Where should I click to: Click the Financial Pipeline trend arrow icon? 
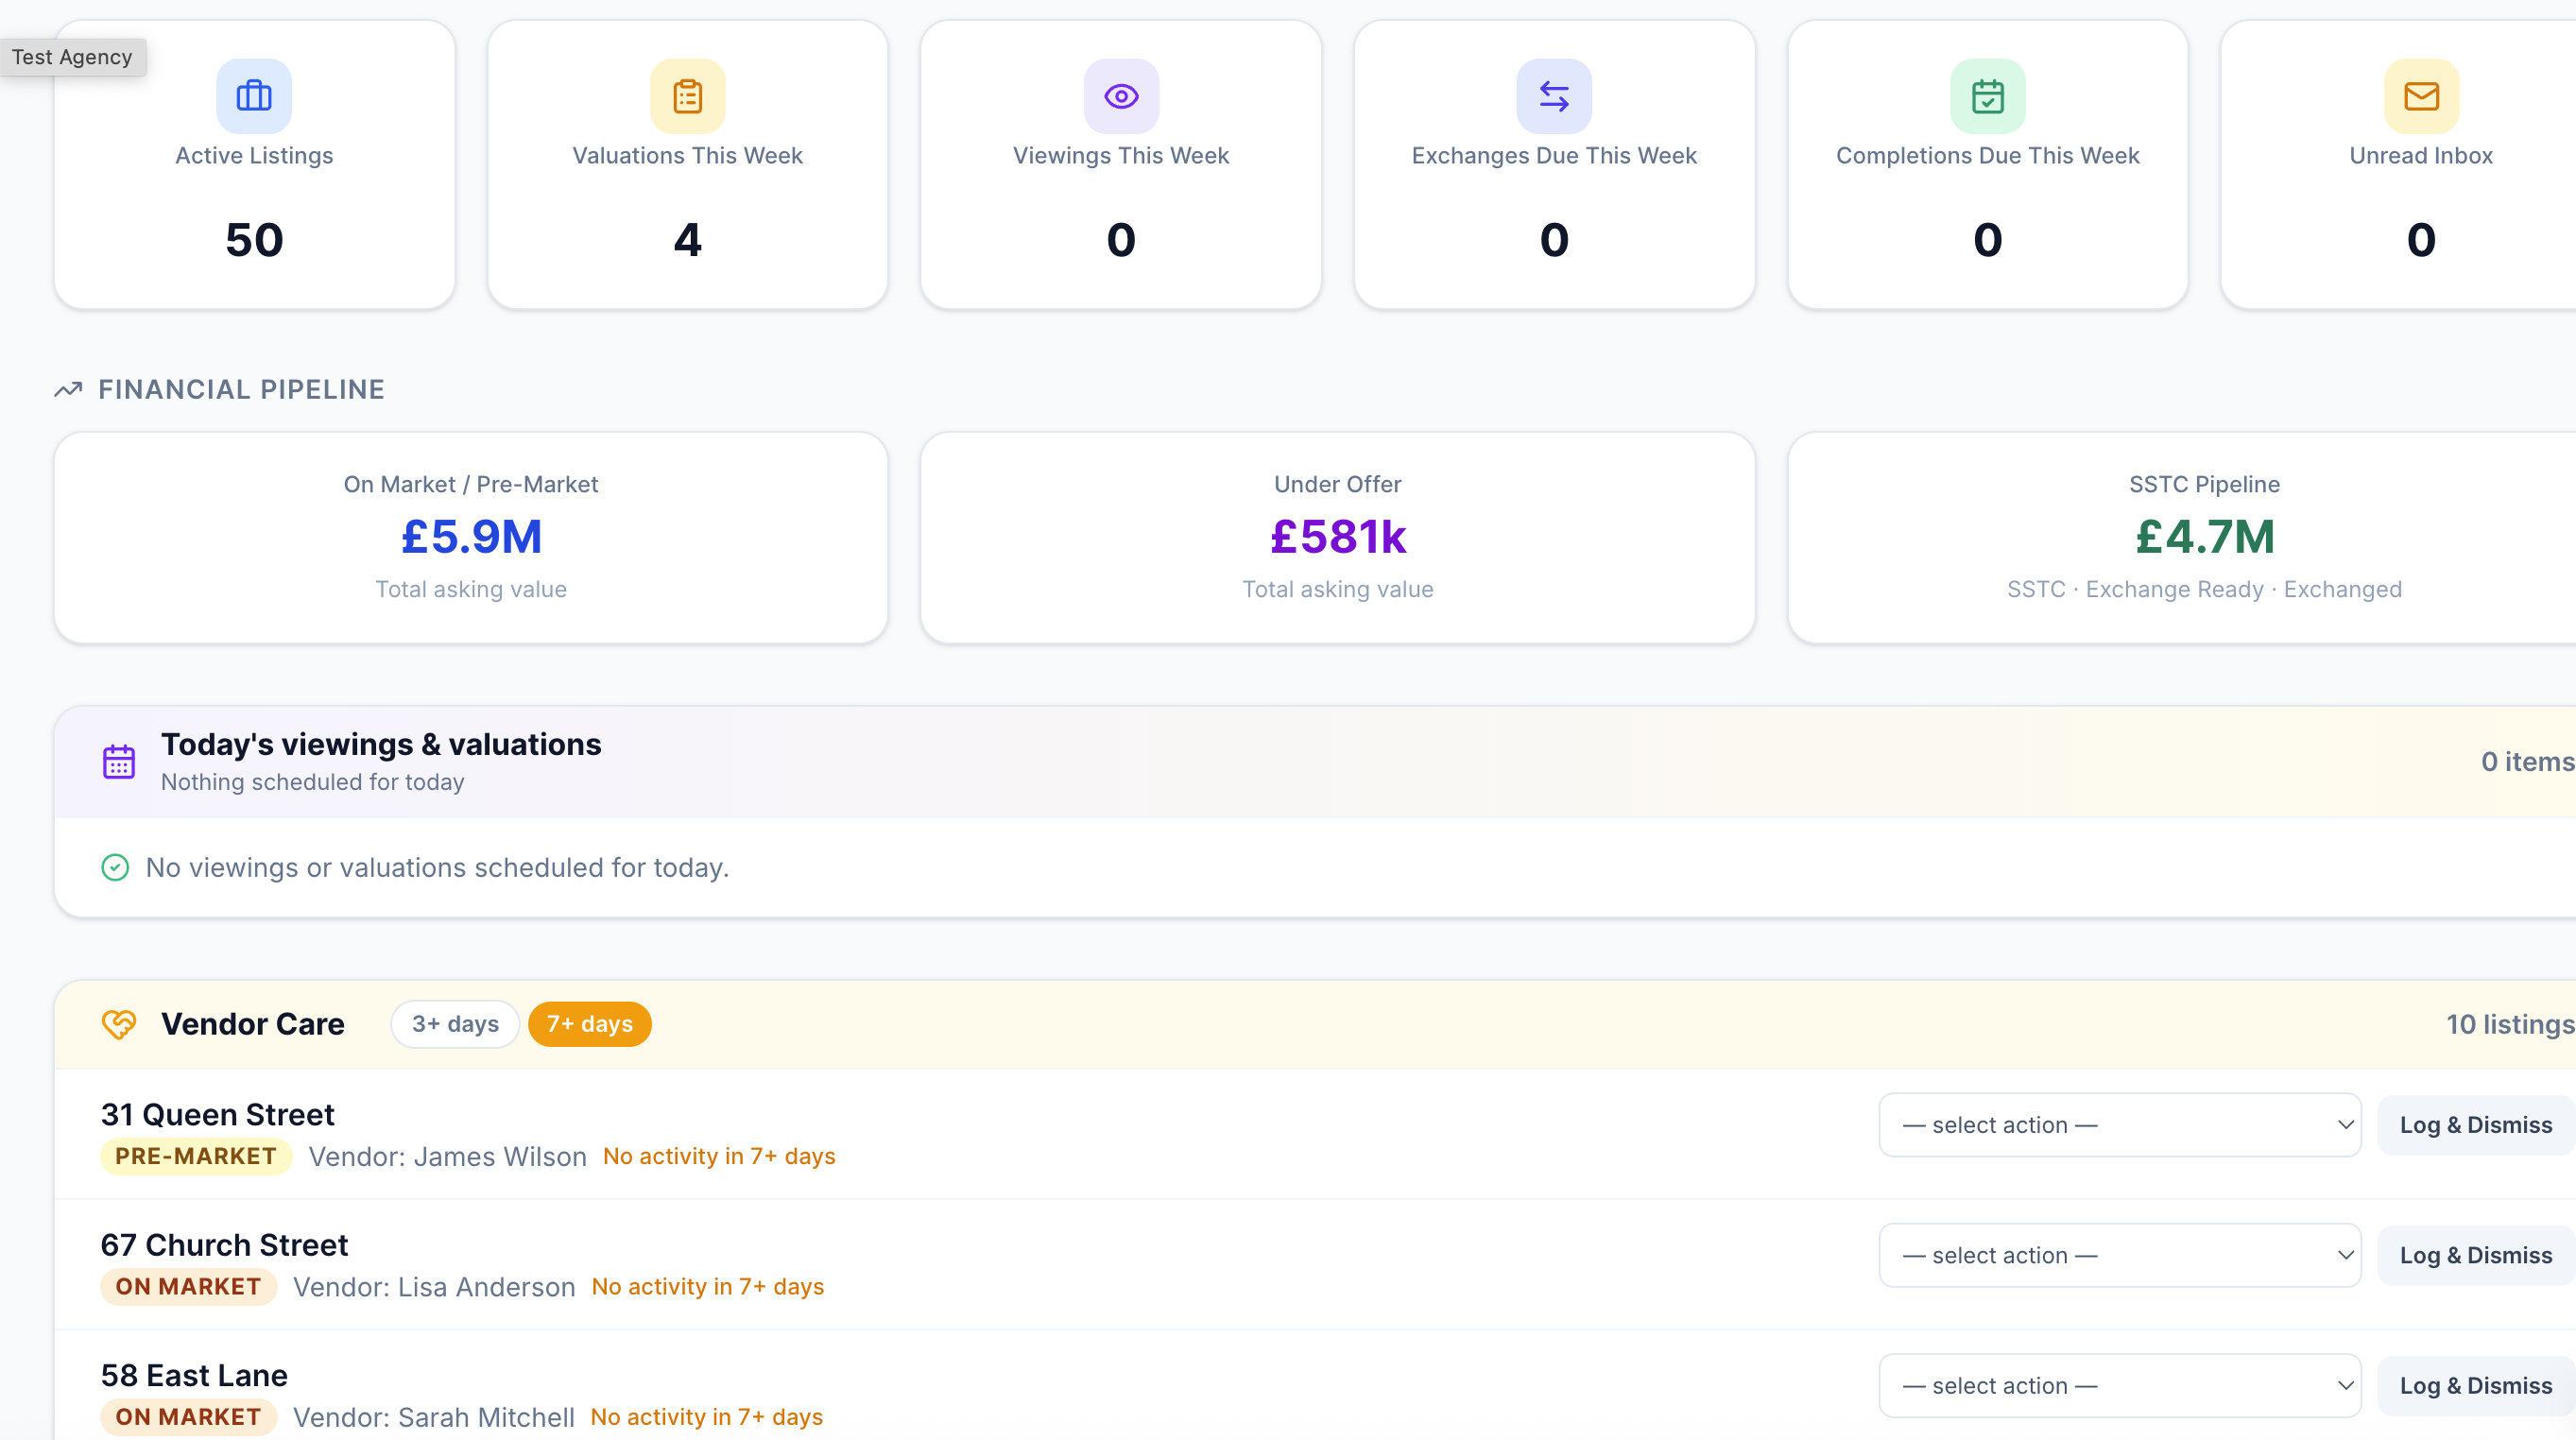click(x=67, y=389)
